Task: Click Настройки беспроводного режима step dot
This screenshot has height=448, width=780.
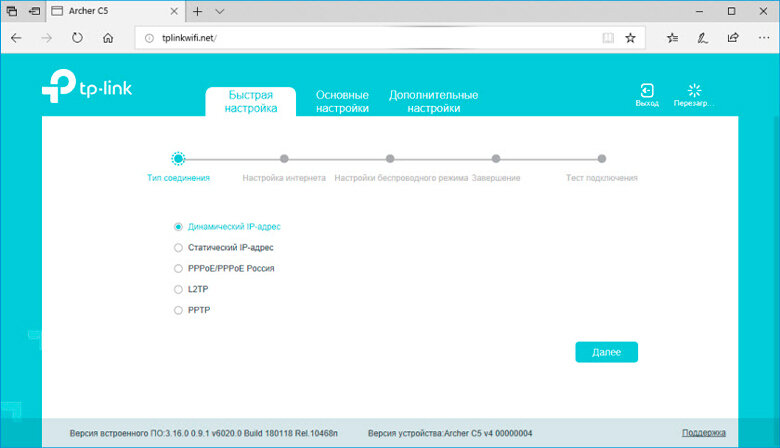Action: (x=390, y=159)
